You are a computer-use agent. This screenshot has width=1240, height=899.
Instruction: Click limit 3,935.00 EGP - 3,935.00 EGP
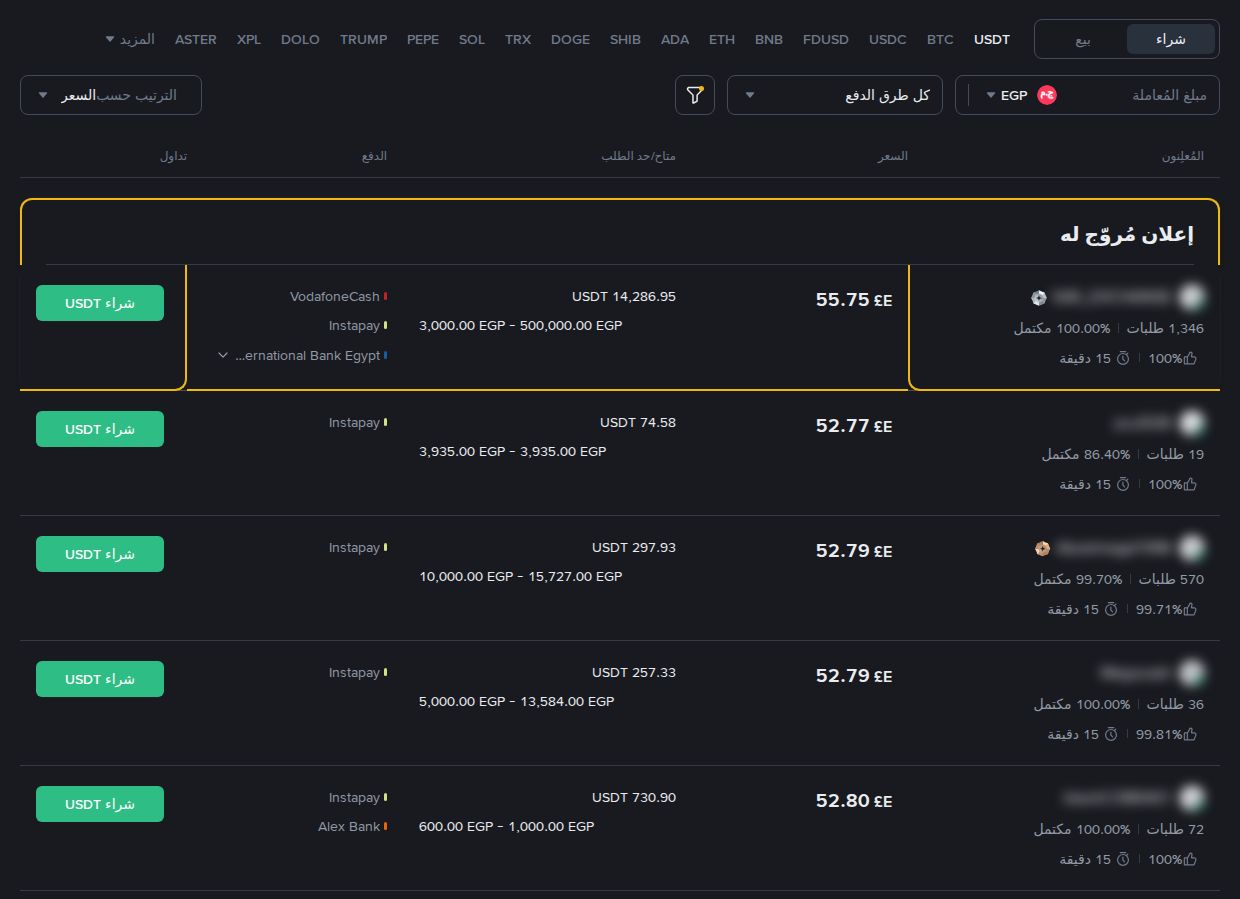pyautogui.click(x=513, y=451)
